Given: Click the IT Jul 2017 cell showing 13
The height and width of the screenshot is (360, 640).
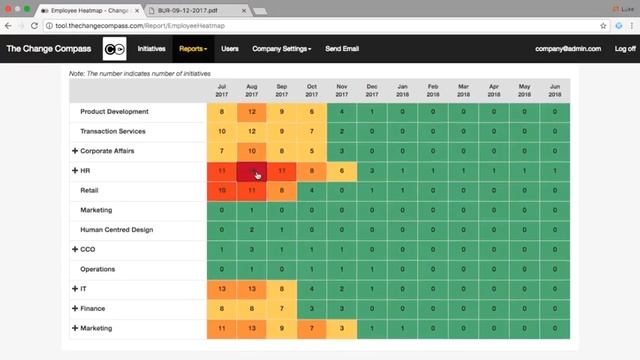Looking at the screenshot, I should point(222,289).
